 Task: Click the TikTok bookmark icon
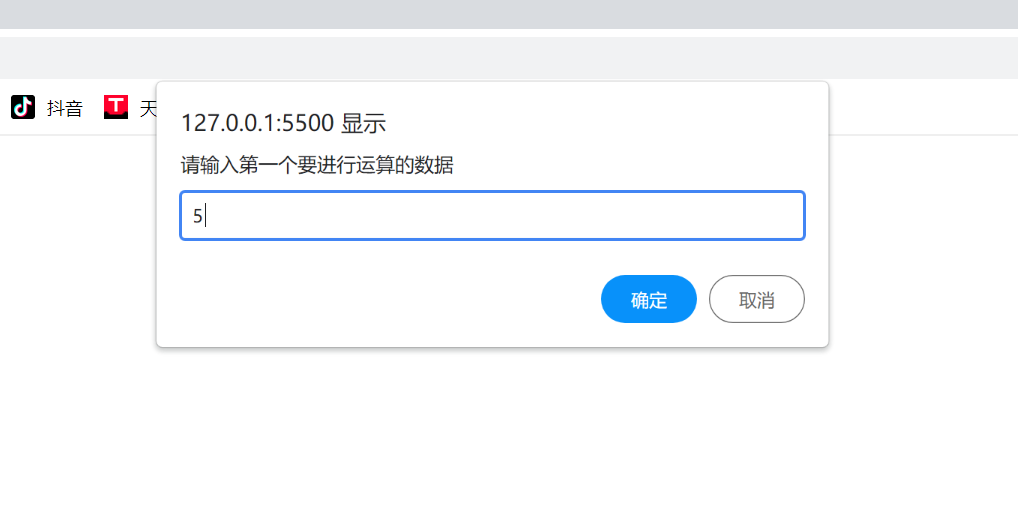(x=23, y=107)
